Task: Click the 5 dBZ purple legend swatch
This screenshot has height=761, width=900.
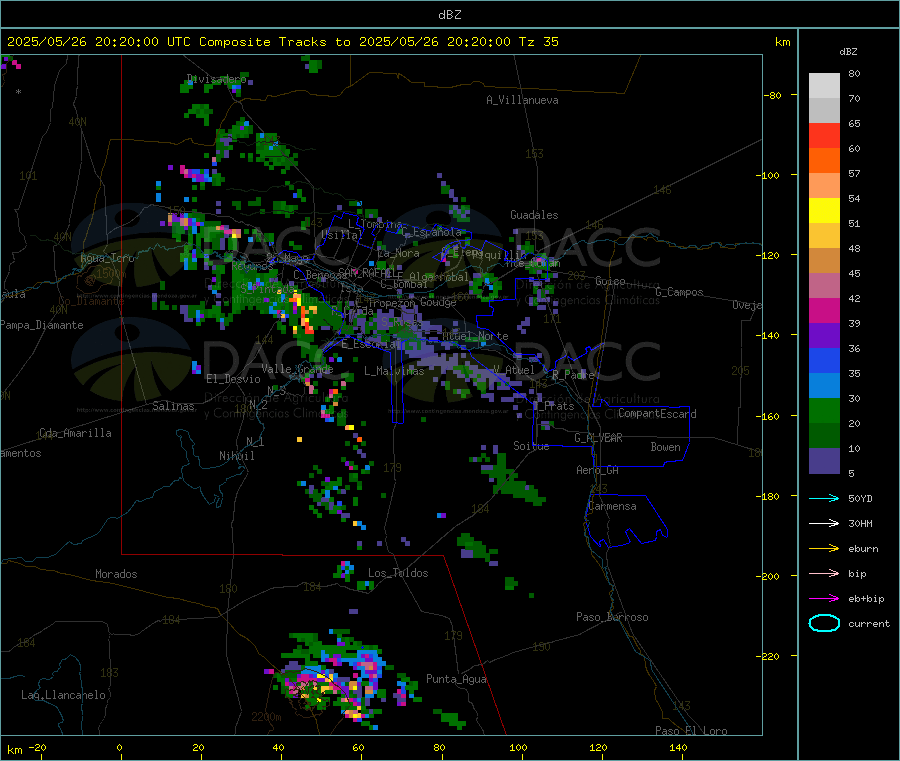Action: pos(824,461)
